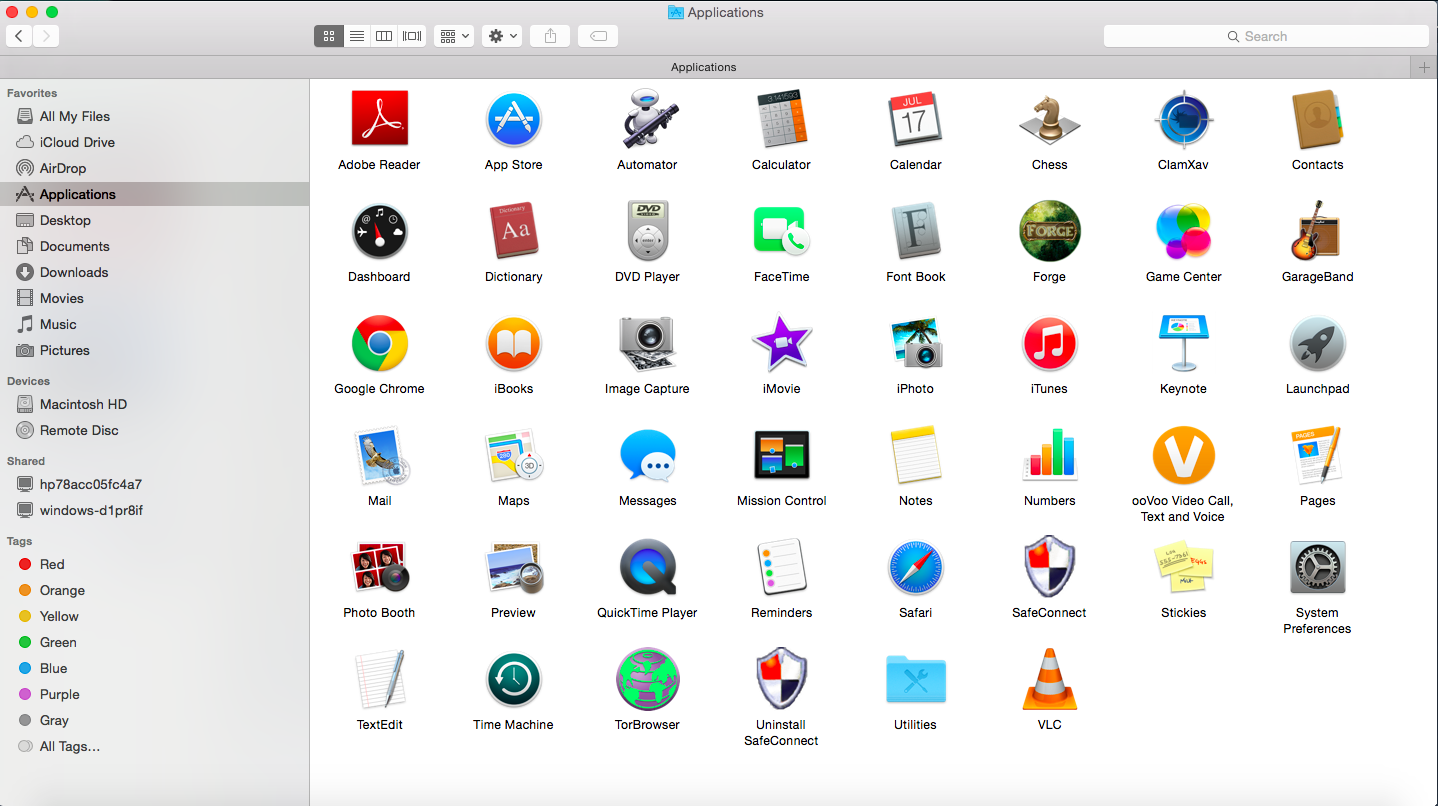Select the TorBrowser globe icon
Image resolution: width=1438 pixels, height=806 pixels.
(x=647, y=679)
